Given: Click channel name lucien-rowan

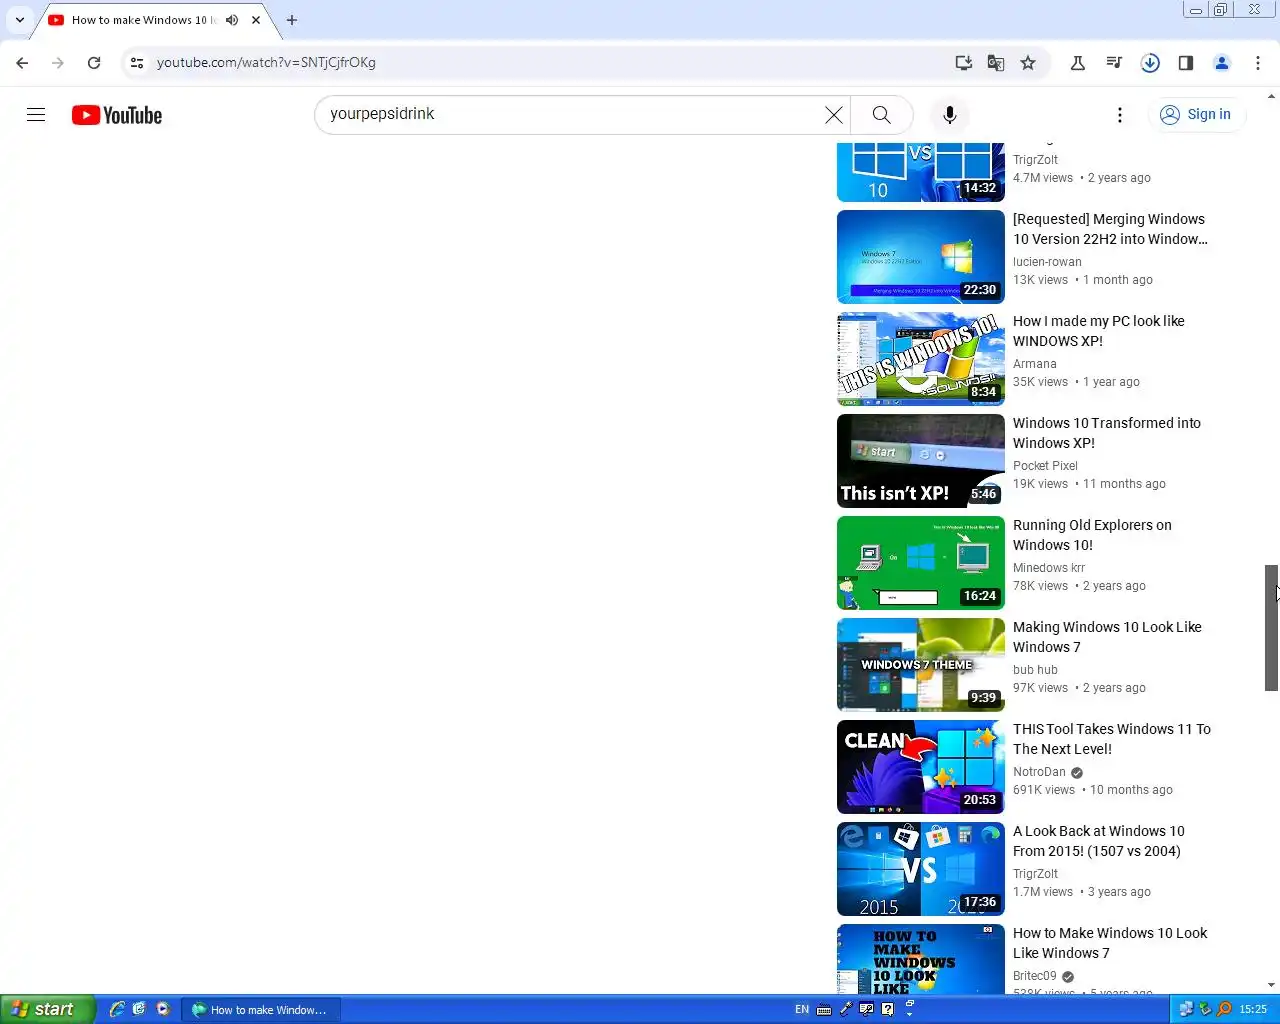Looking at the screenshot, I should (x=1047, y=262).
